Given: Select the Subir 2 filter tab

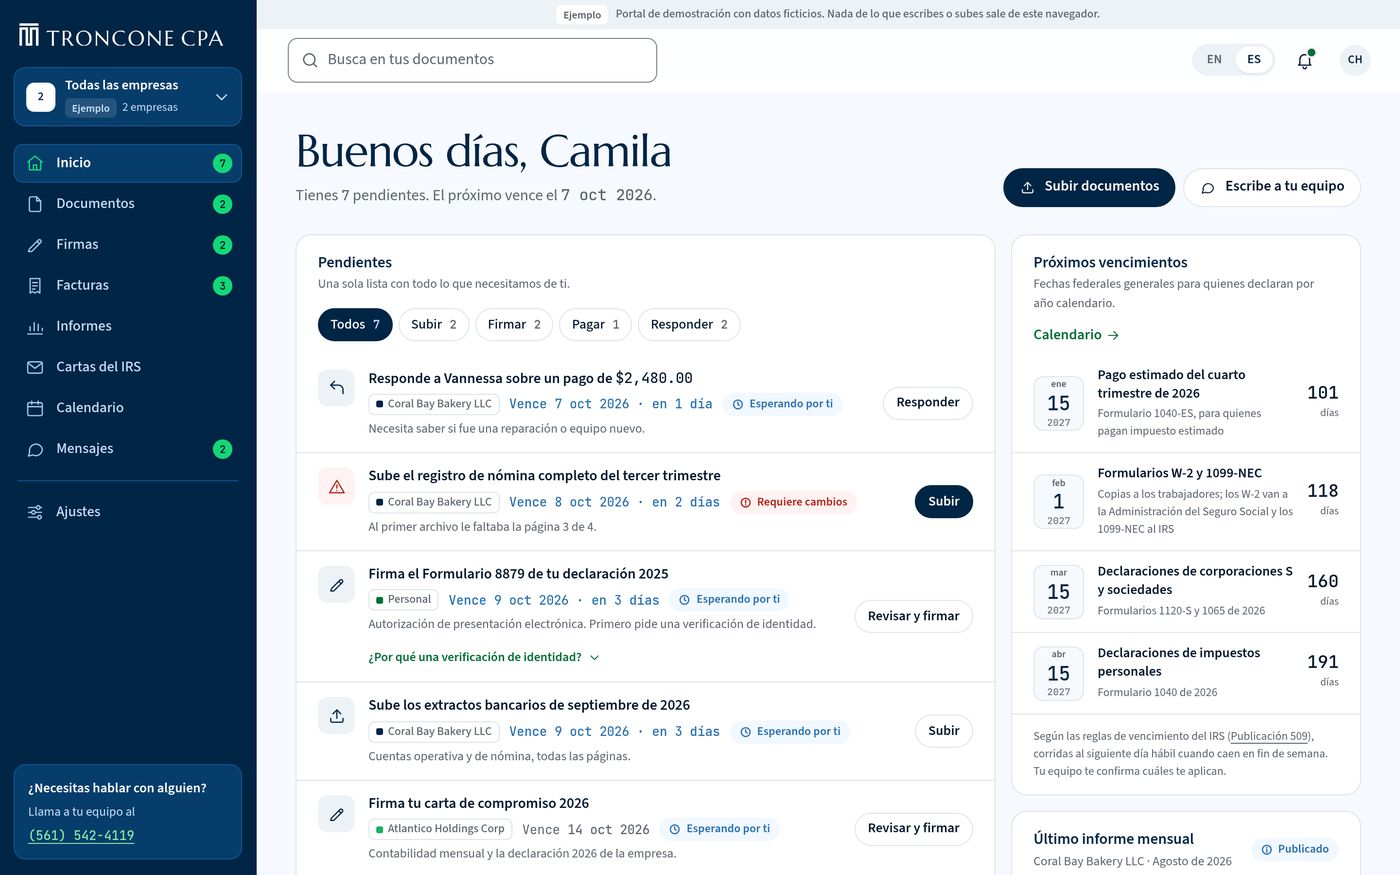Looking at the screenshot, I should coord(434,324).
